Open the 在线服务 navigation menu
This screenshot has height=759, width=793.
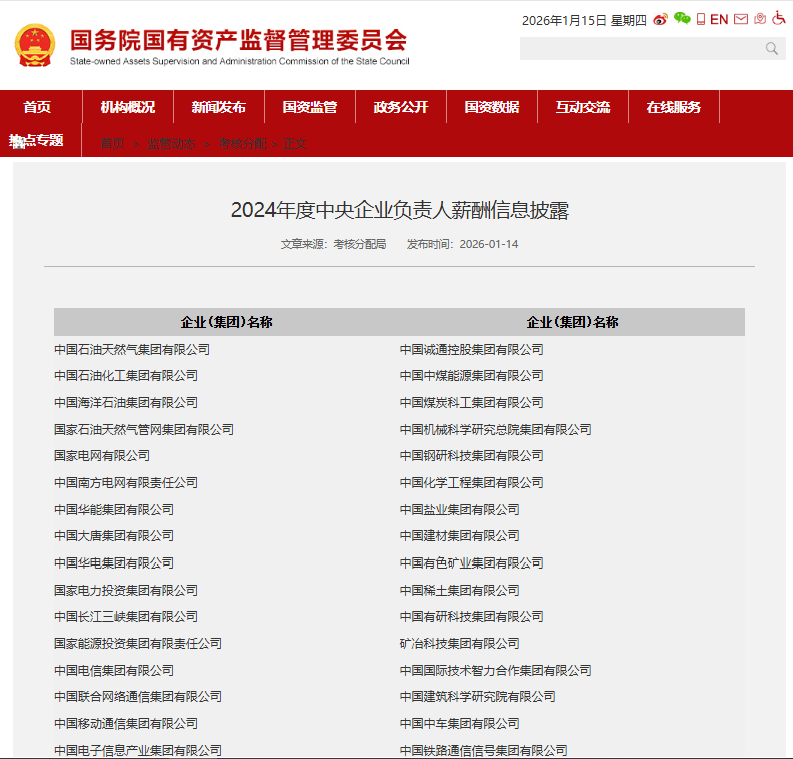point(674,107)
